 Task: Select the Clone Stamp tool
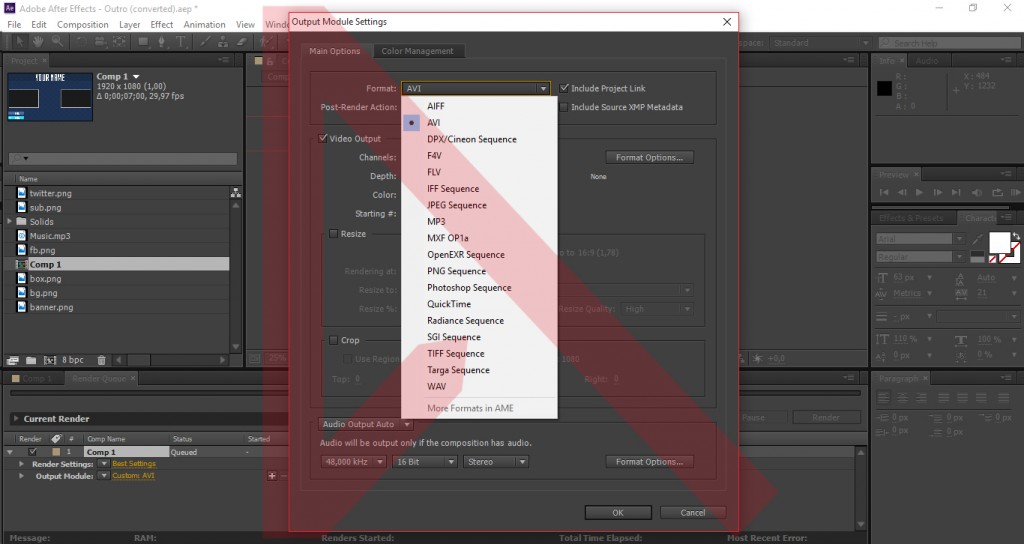[223, 42]
